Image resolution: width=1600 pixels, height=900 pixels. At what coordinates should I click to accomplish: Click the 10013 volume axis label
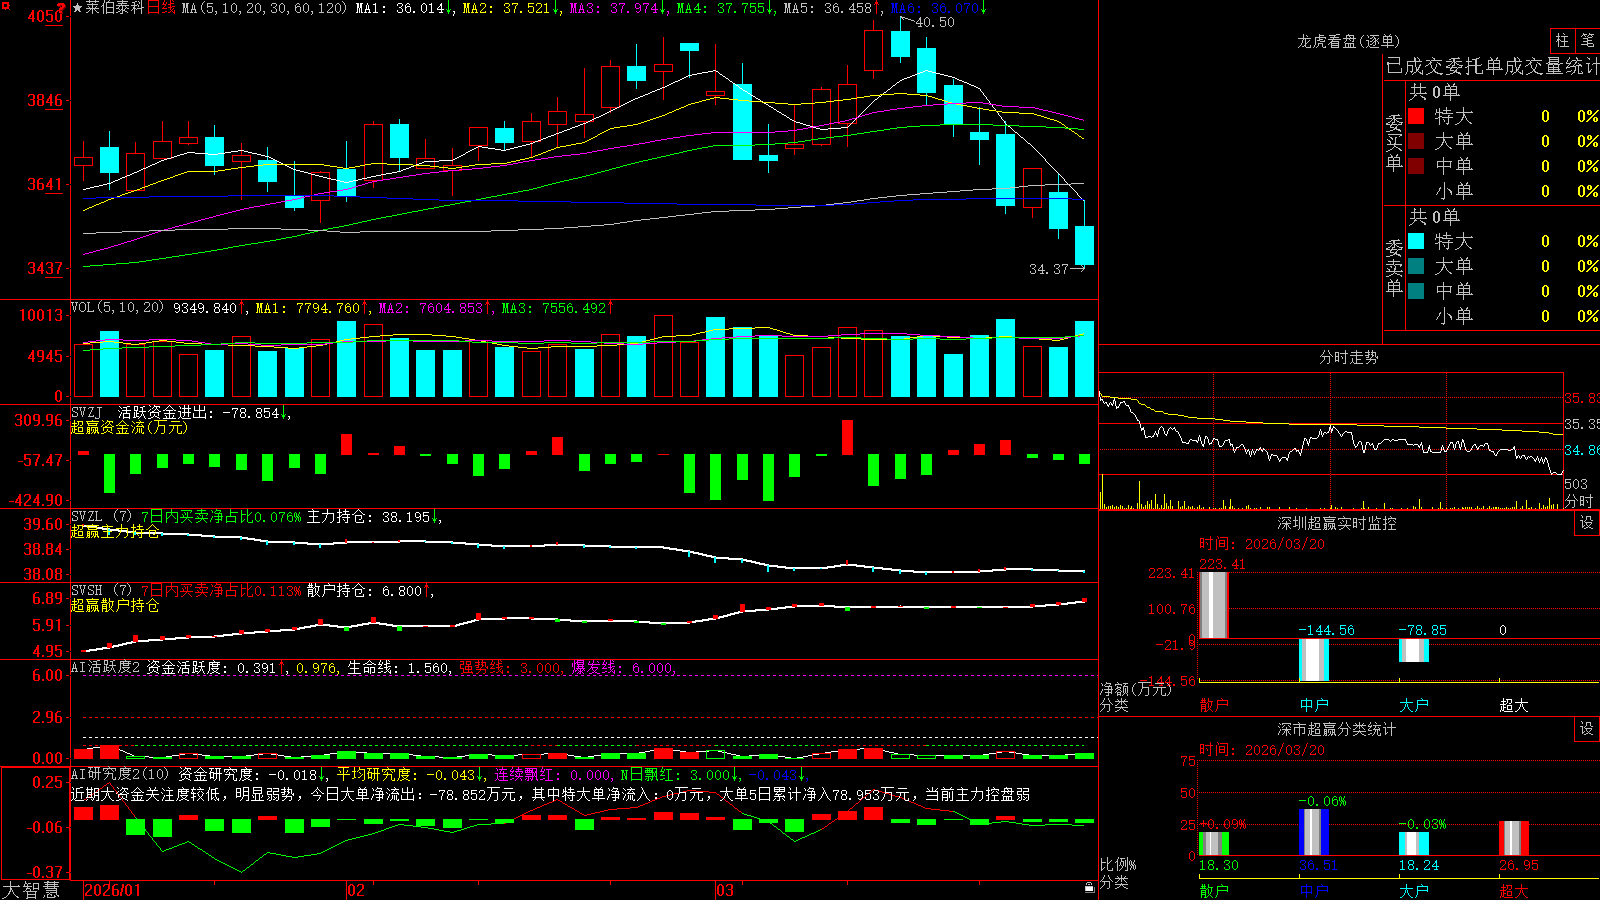click(40, 315)
